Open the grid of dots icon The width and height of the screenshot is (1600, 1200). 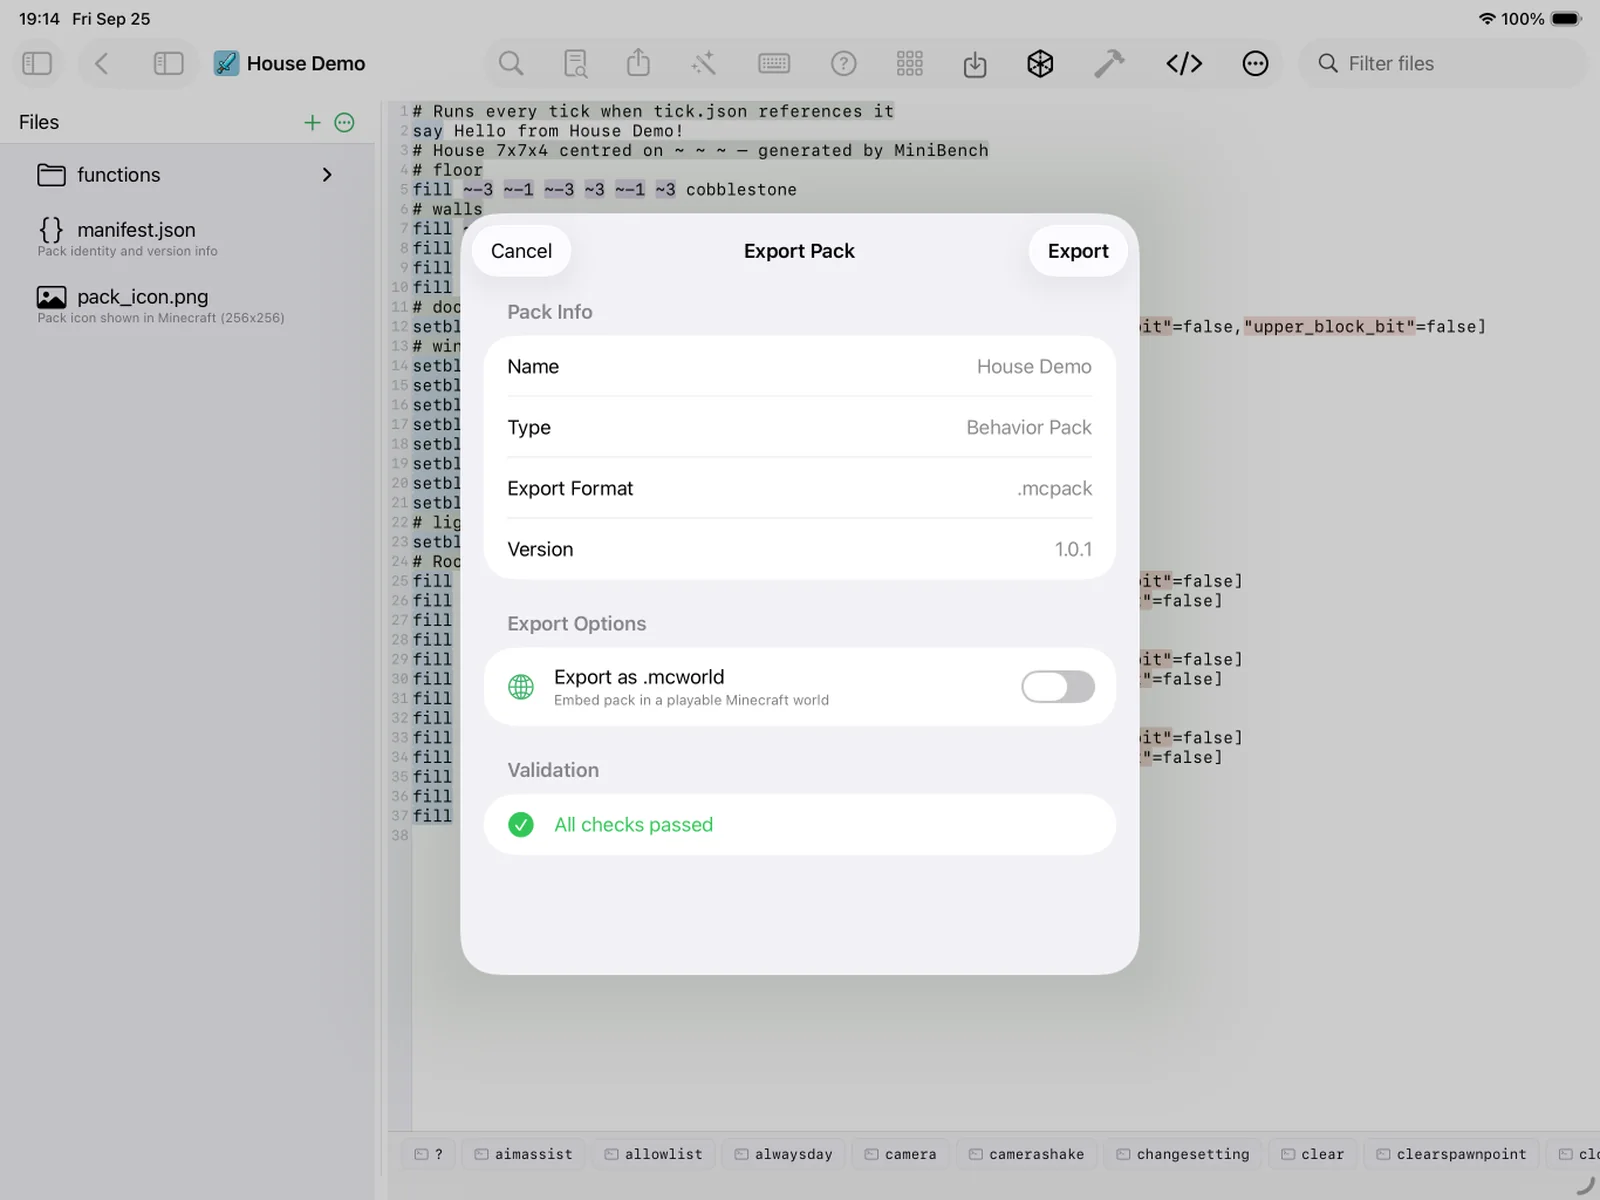click(x=910, y=64)
